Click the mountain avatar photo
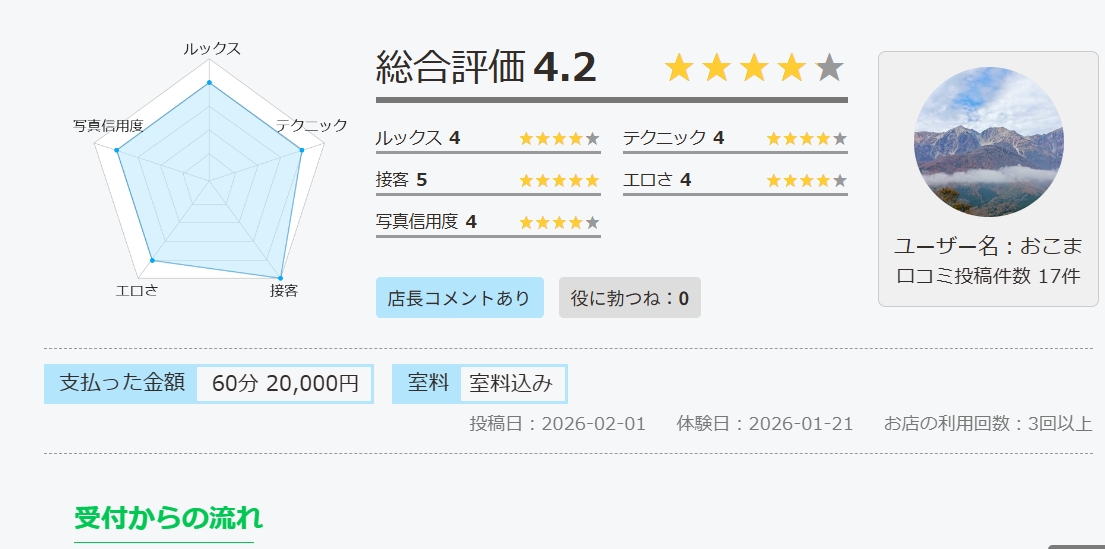 [x=988, y=142]
